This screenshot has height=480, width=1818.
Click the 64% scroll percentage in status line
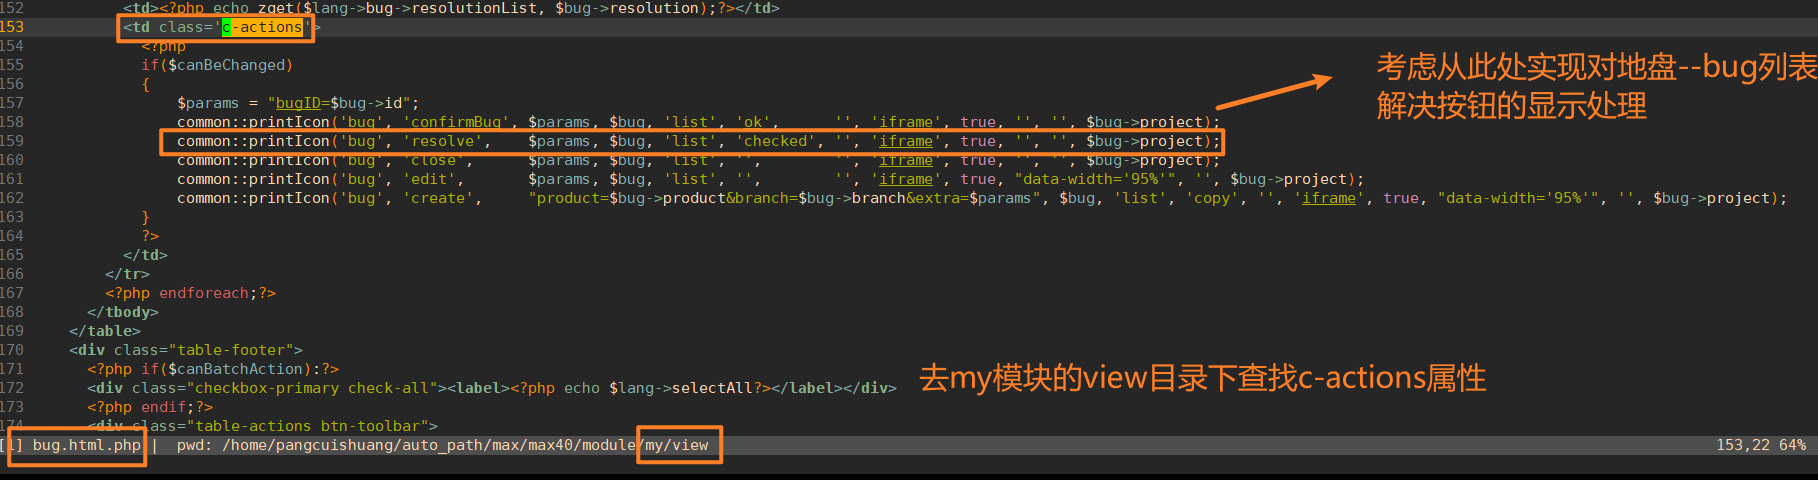pyautogui.click(x=1793, y=445)
